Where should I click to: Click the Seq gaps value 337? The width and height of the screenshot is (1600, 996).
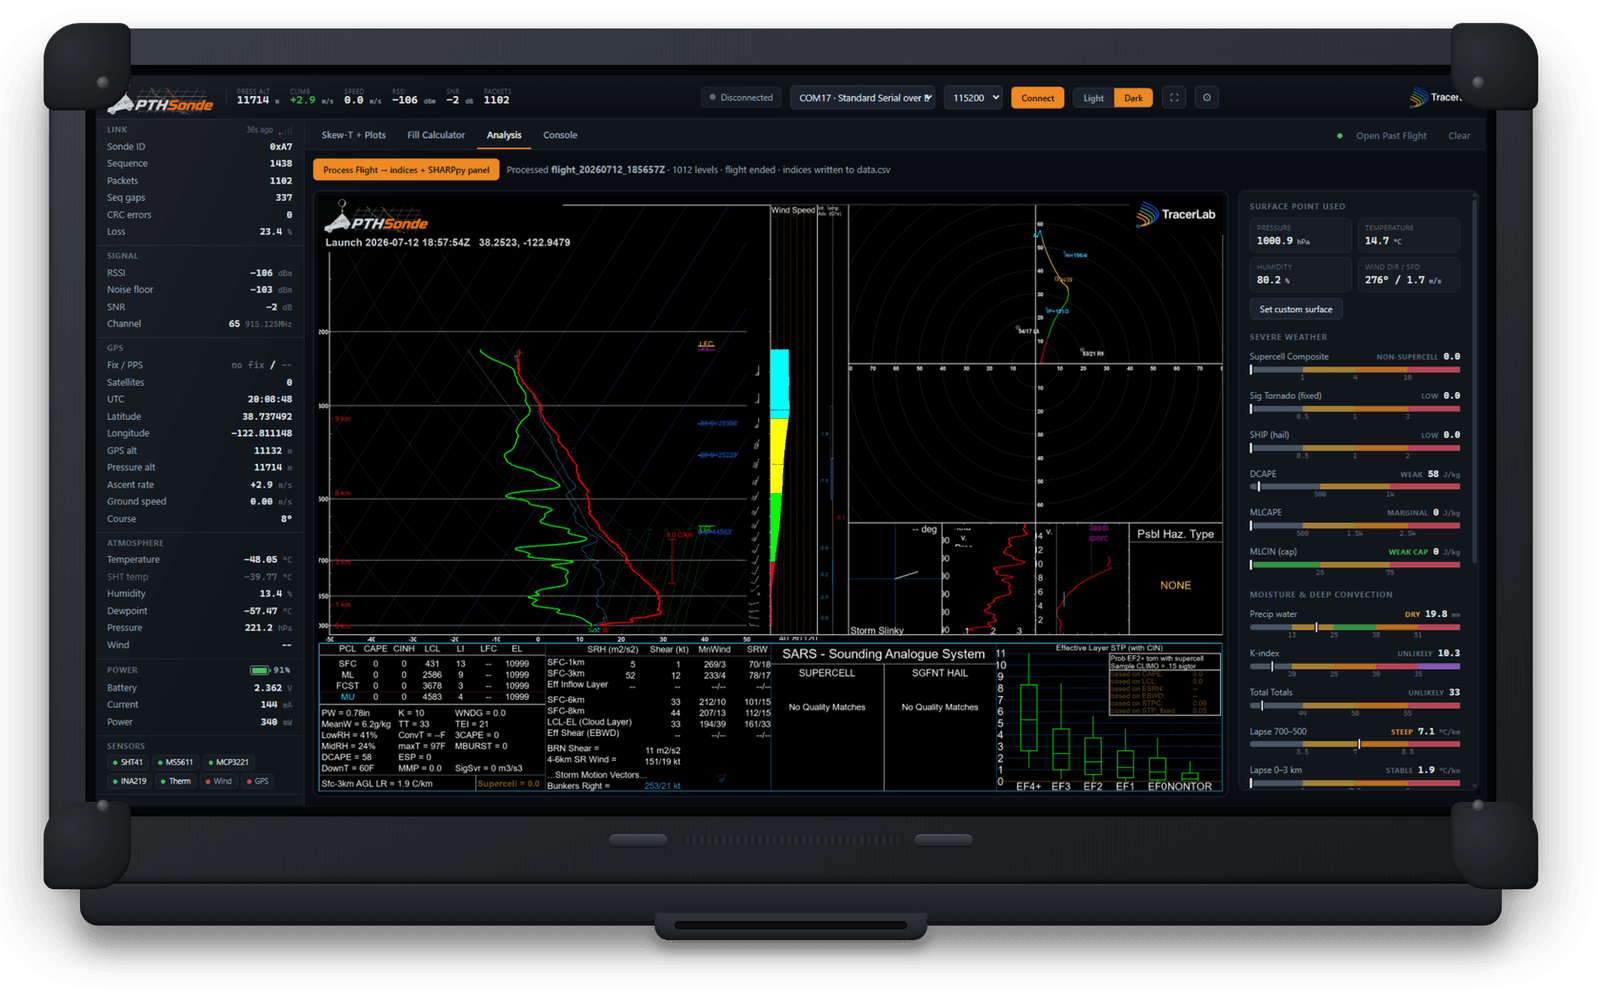pos(283,198)
